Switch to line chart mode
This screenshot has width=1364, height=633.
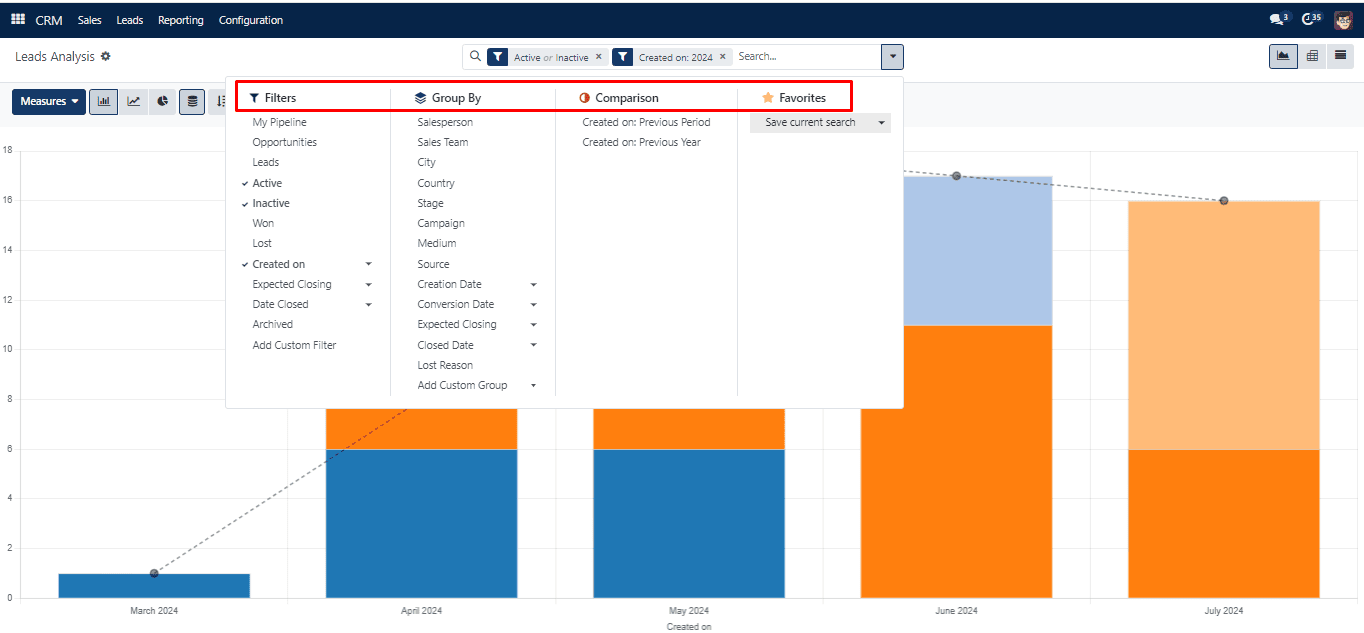pyautogui.click(x=133, y=101)
